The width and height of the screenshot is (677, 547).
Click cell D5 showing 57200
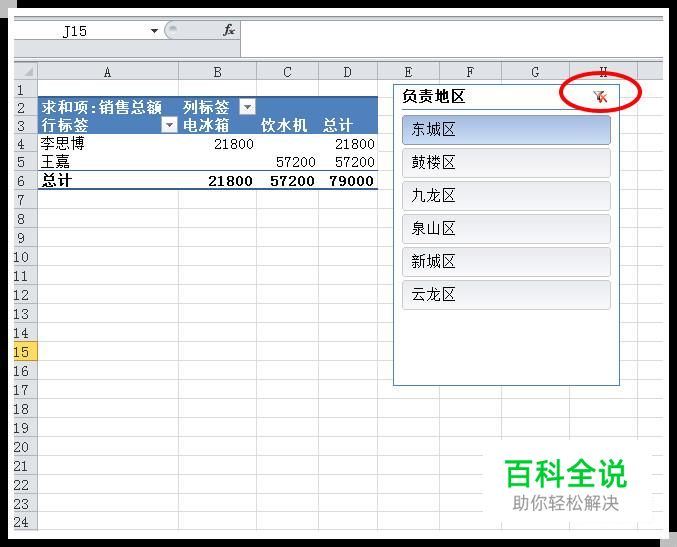348,161
